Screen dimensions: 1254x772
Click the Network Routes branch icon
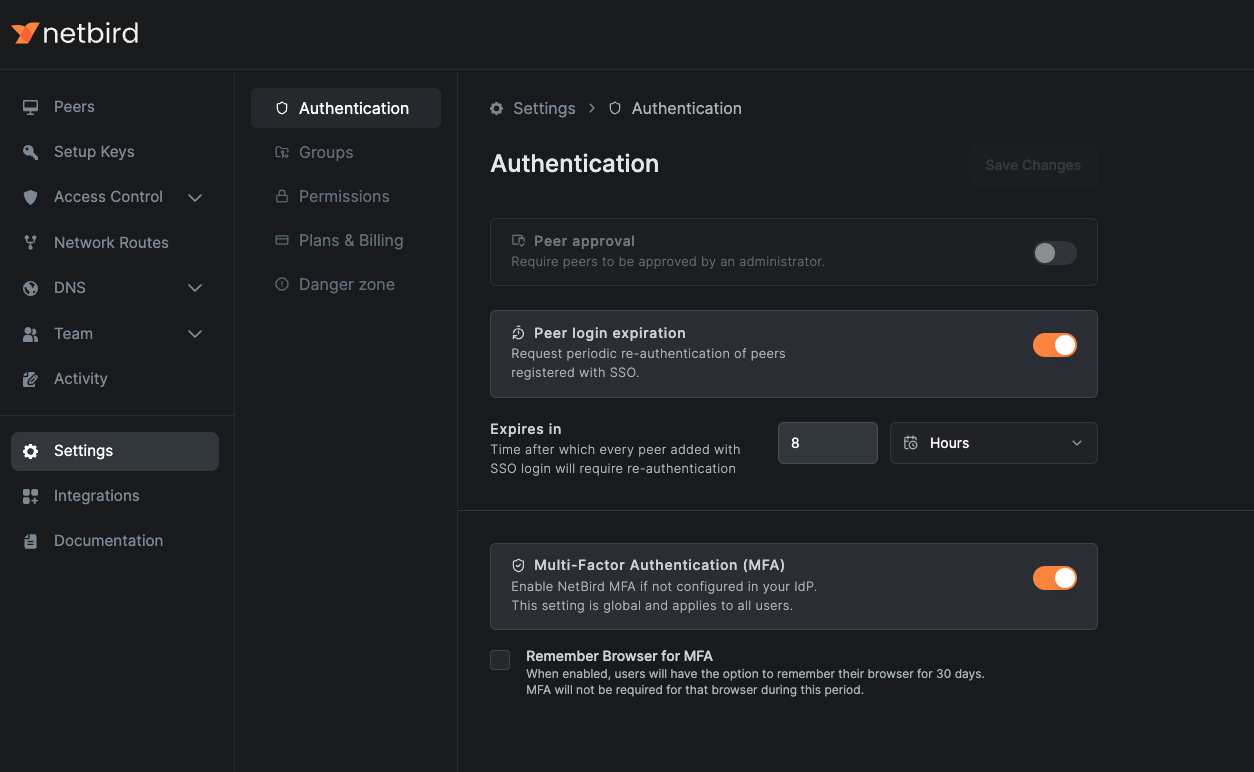pos(31,243)
